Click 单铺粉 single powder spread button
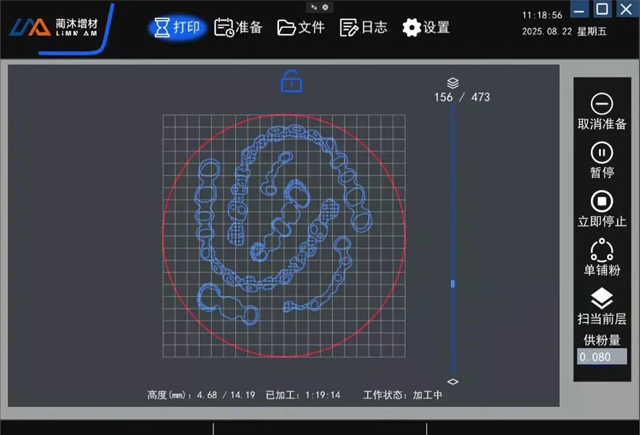Image resolution: width=640 pixels, height=435 pixels. (x=602, y=257)
